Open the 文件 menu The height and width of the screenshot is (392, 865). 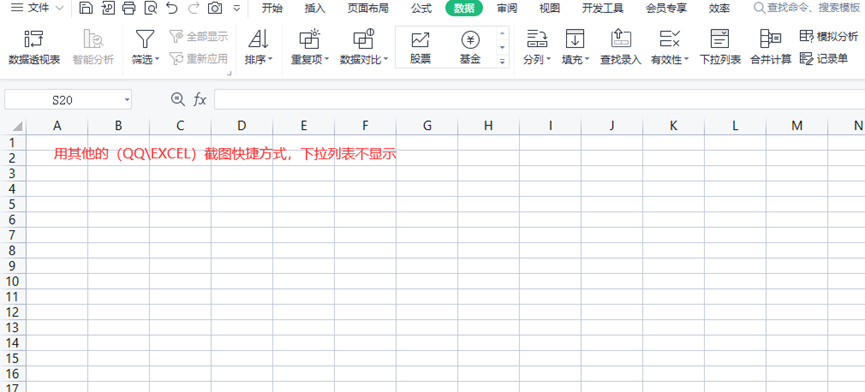(x=38, y=8)
